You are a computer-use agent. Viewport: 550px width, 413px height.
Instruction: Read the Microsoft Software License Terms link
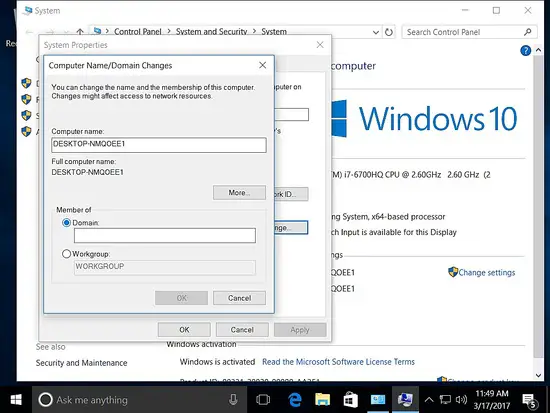(x=338, y=362)
